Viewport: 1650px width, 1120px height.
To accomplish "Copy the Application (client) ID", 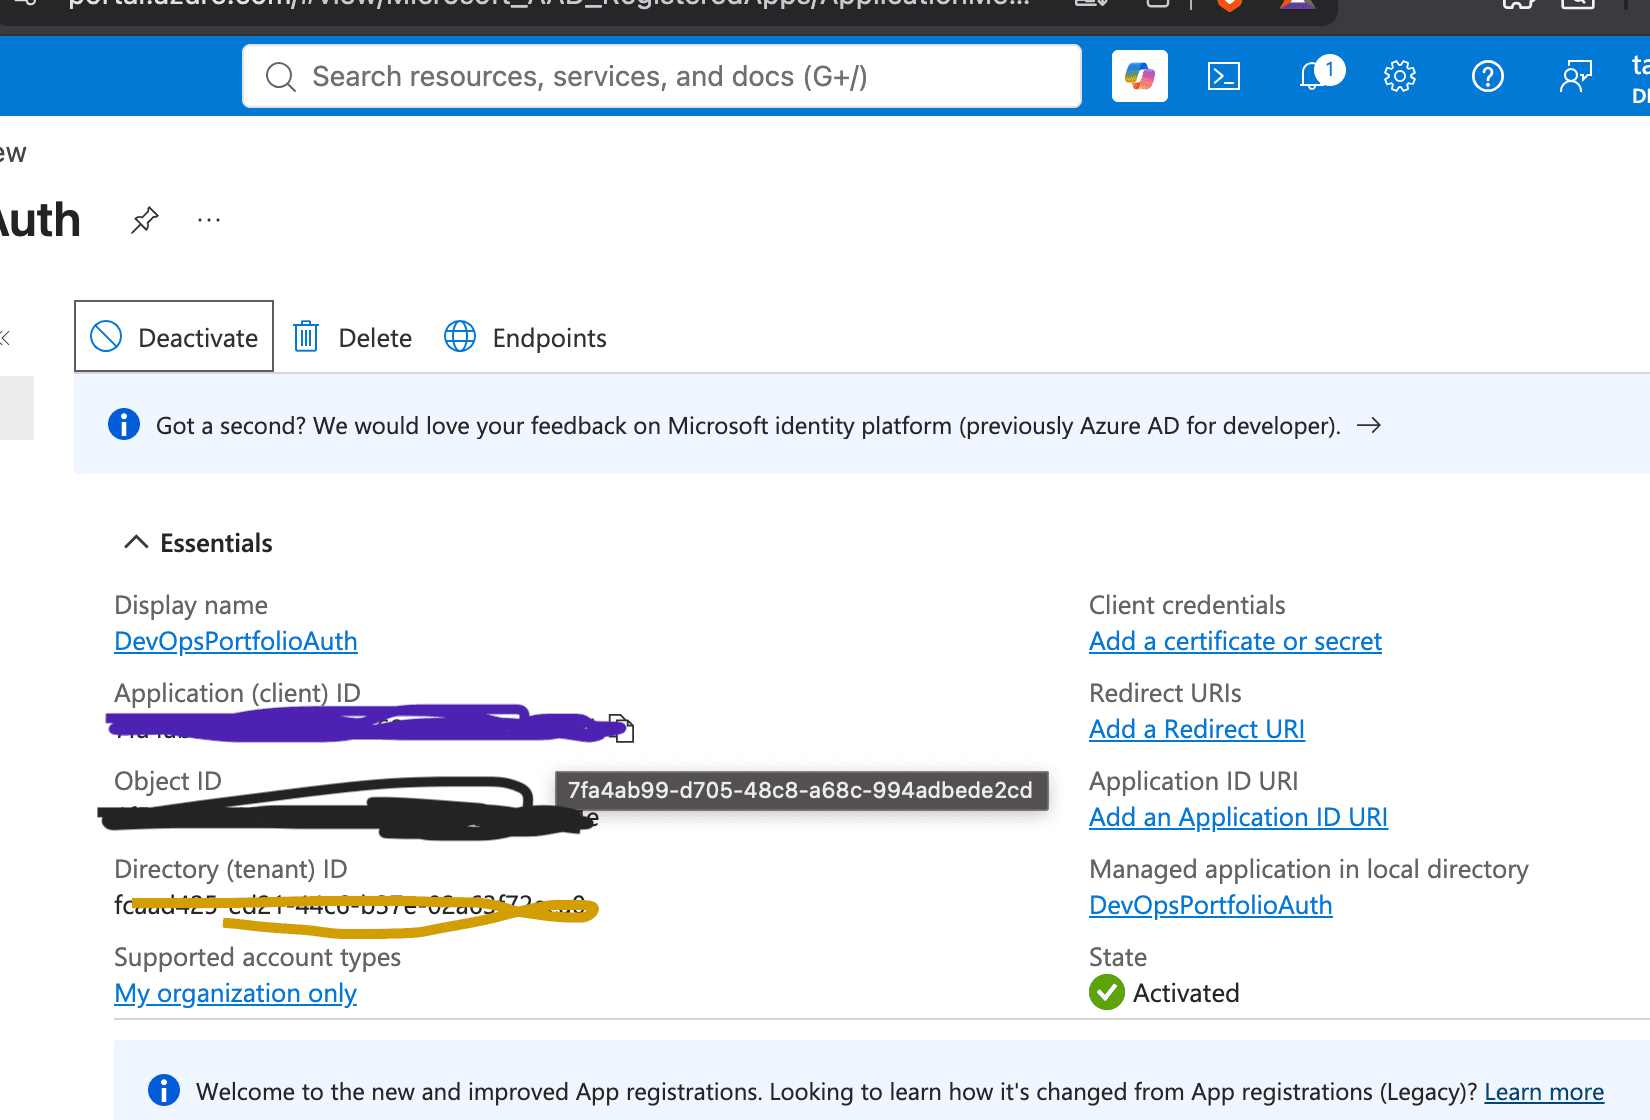I will (x=622, y=728).
